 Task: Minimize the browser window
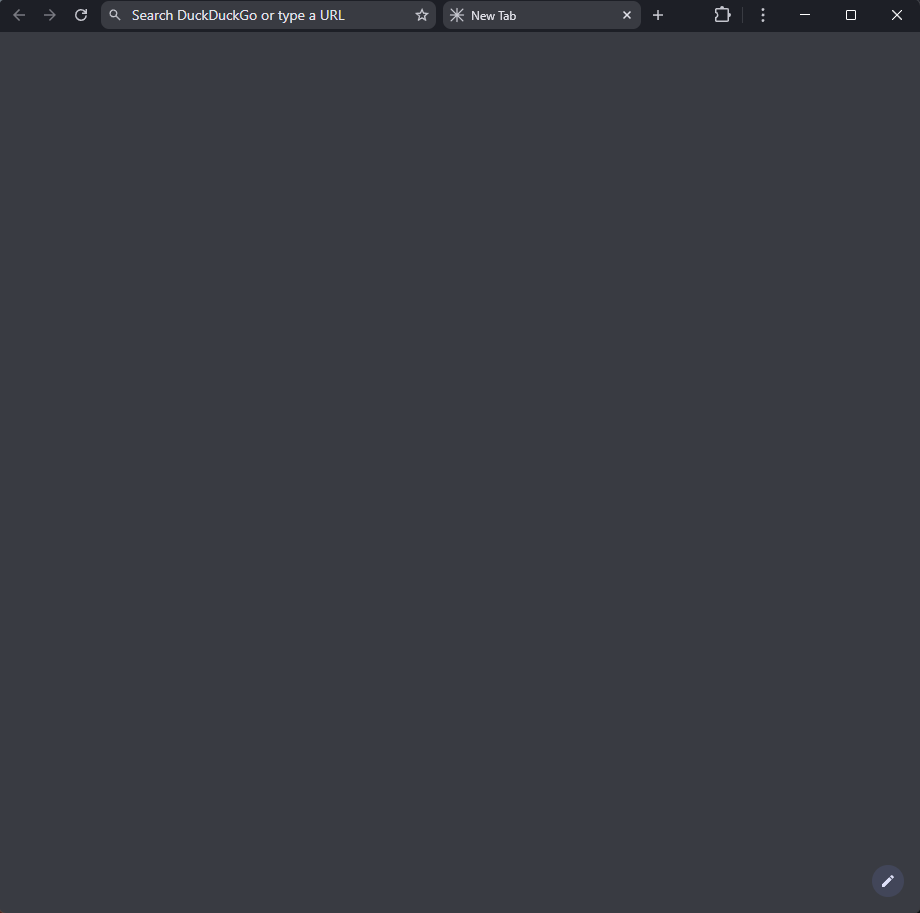805,15
